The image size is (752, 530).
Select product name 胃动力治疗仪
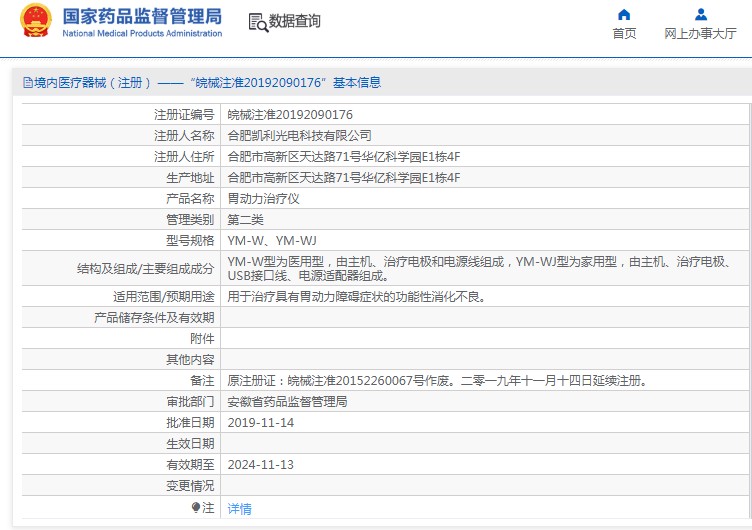pyautogui.click(x=263, y=199)
